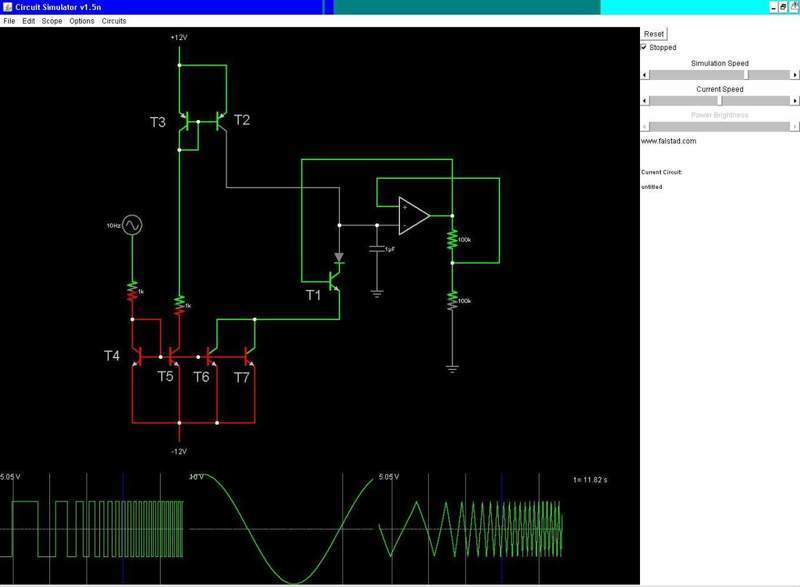Select the 1k resistor below the AC source
Screen dimensions: 800x587
click(x=133, y=291)
